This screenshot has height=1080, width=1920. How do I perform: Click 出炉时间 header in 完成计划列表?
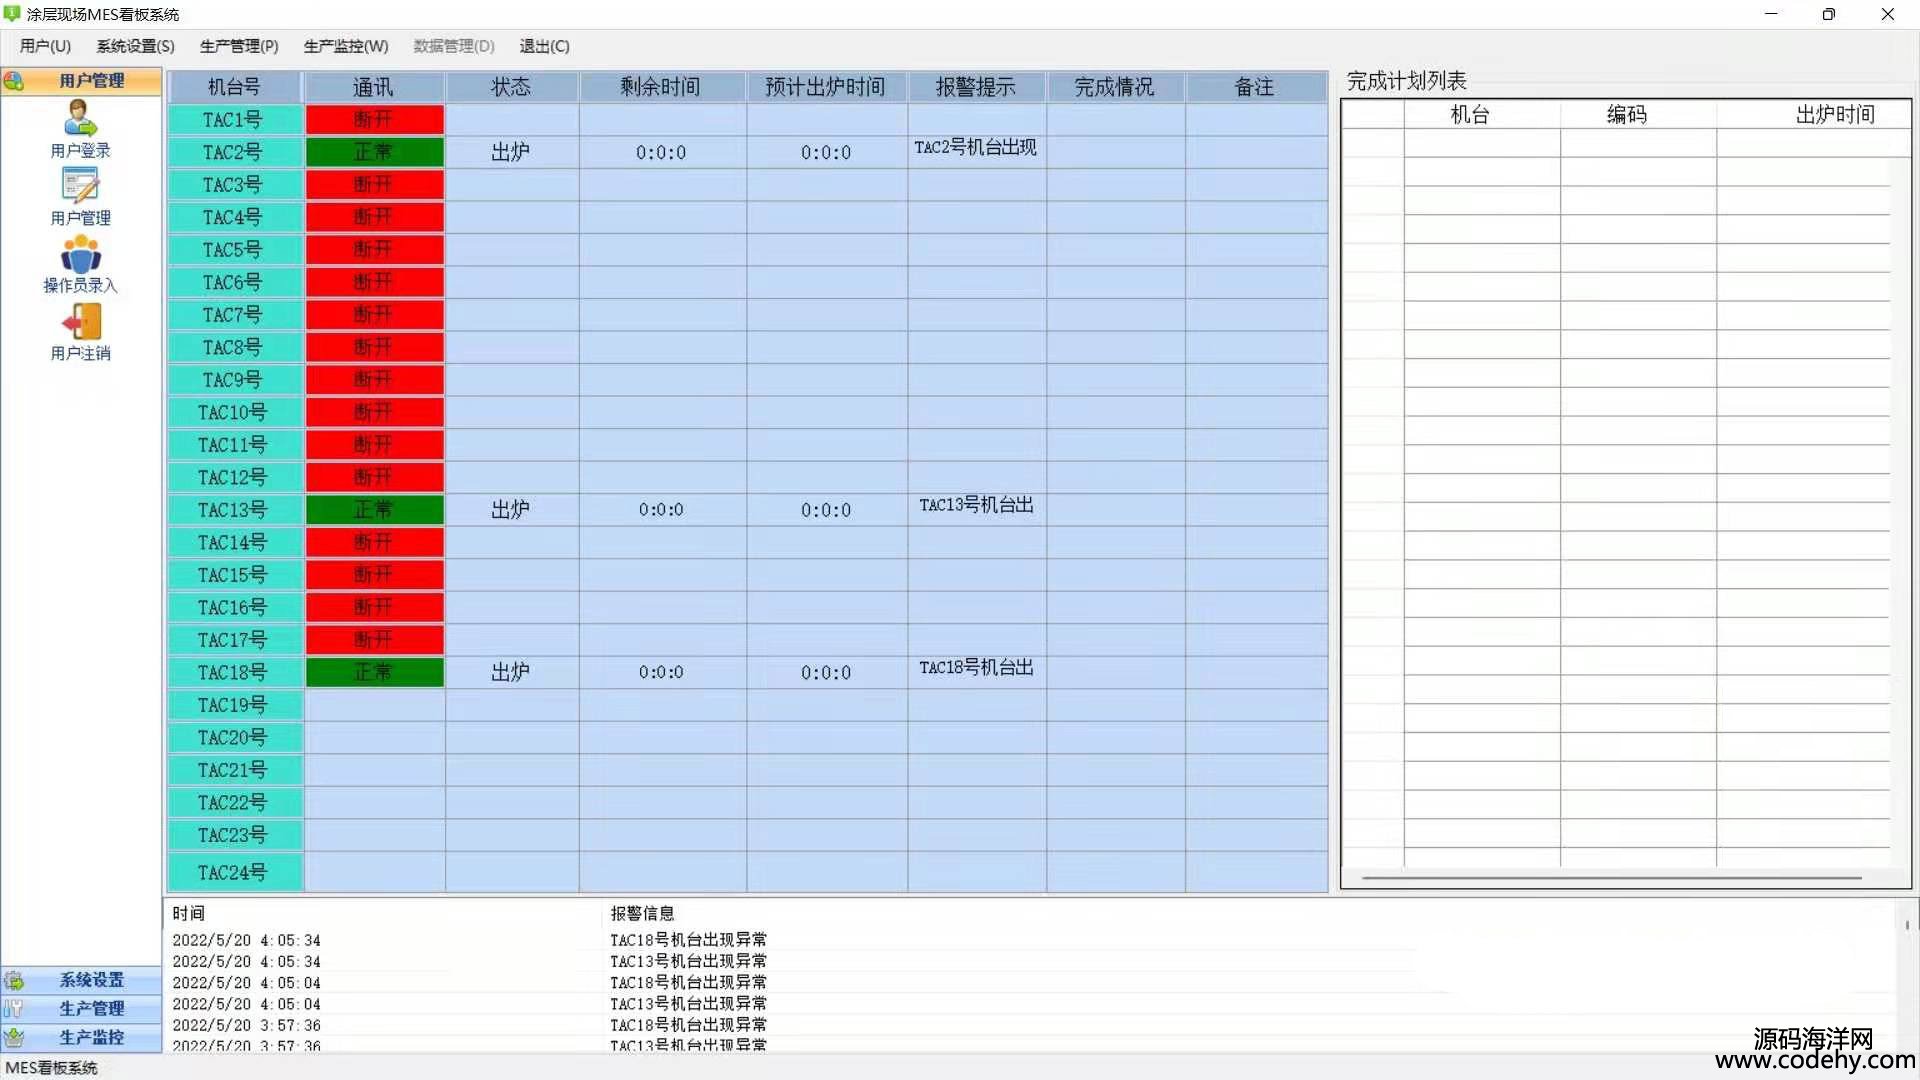point(1814,114)
